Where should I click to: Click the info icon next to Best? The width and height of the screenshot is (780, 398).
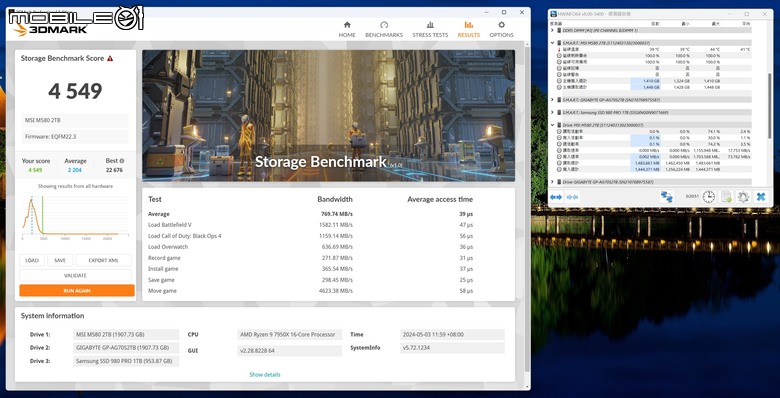[x=122, y=161]
